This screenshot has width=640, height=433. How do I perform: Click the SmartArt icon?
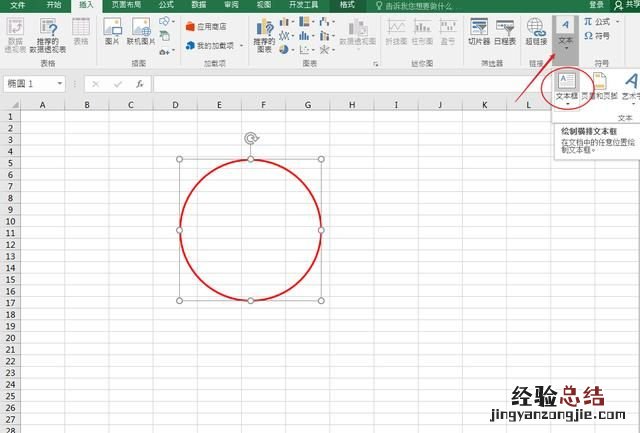[x=164, y=36]
